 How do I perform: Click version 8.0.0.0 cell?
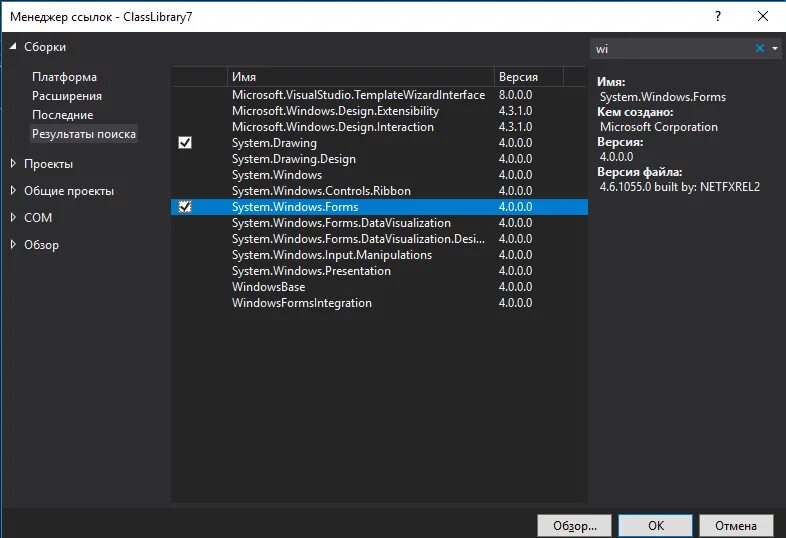(515, 95)
